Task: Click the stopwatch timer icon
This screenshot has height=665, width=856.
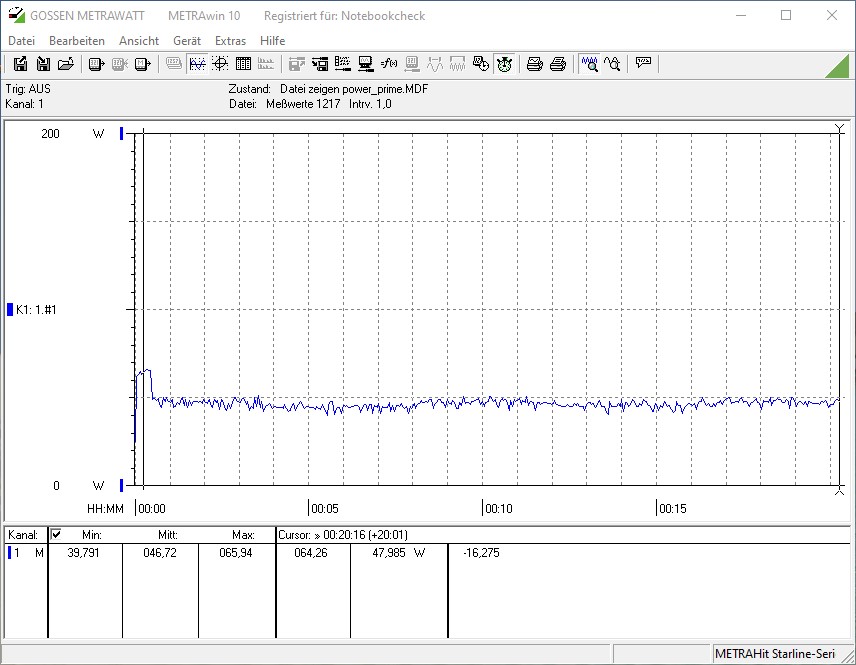Action: (504, 64)
